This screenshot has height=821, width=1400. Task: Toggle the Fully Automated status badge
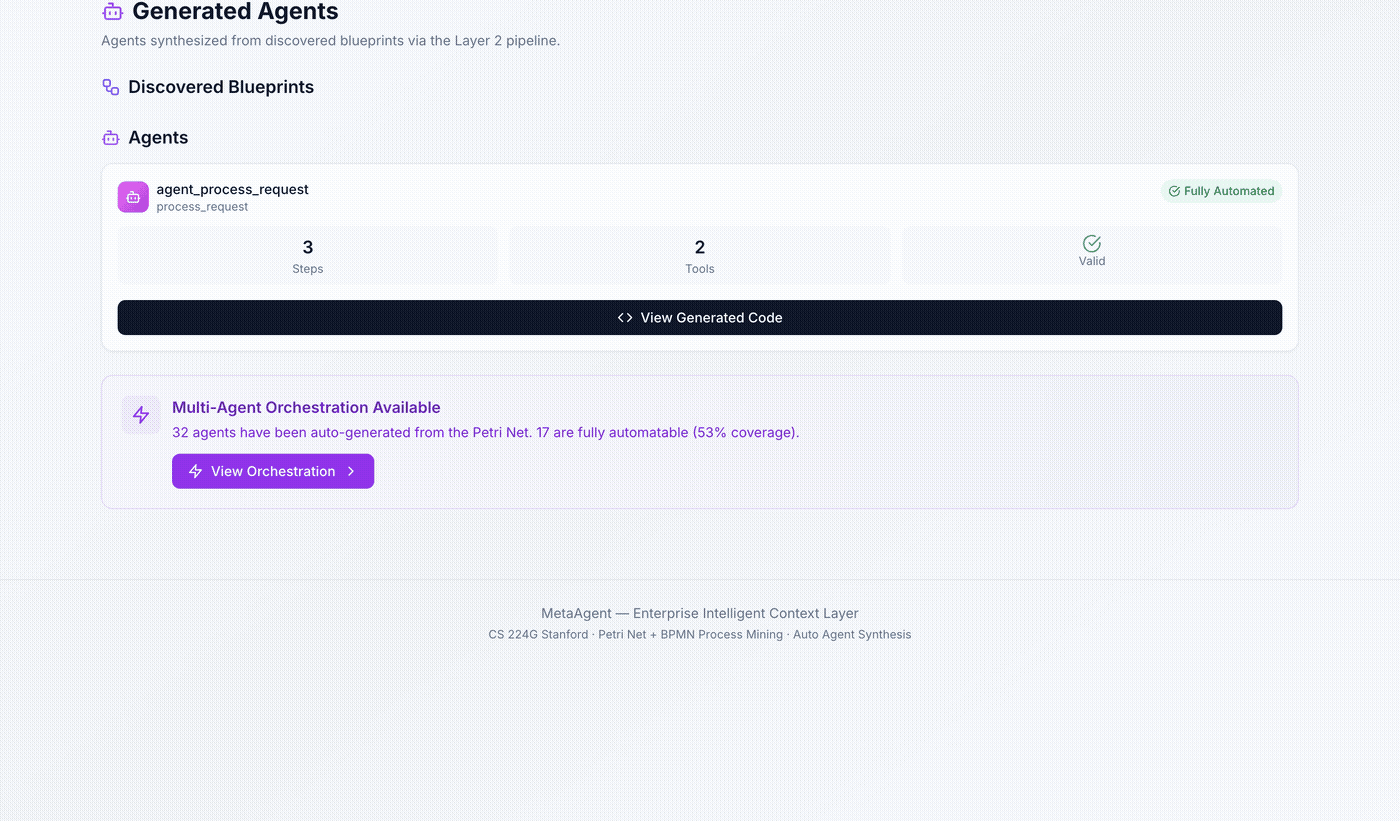1221,191
